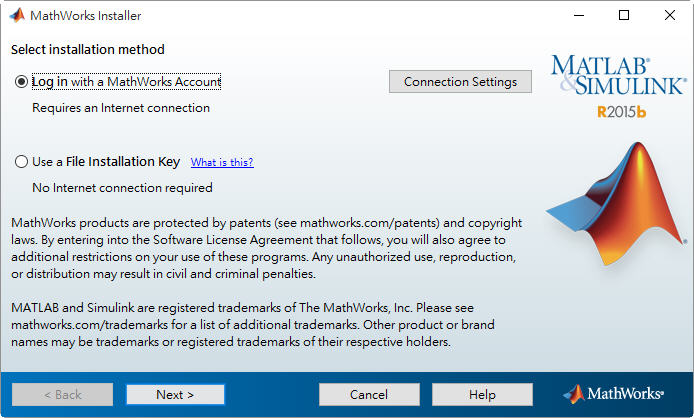Click the 'MathWorks Installer' window title
The height and width of the screenshot is (418, 694).
click(85, 15)
